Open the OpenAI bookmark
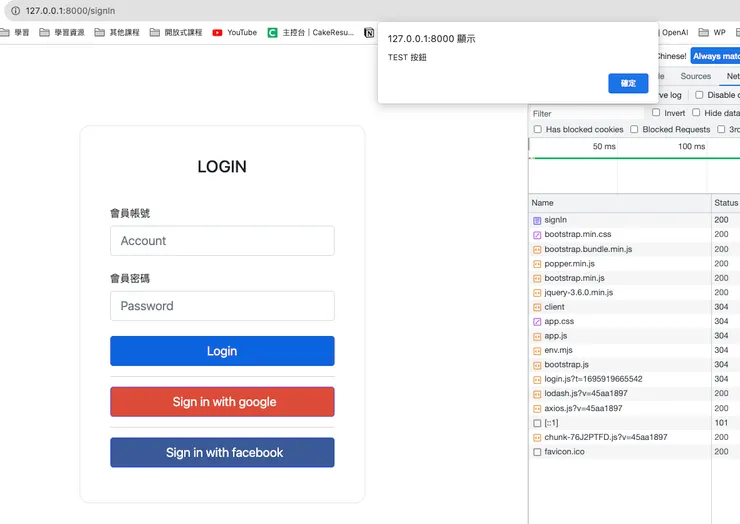The image size is (740, 524). 674,33
